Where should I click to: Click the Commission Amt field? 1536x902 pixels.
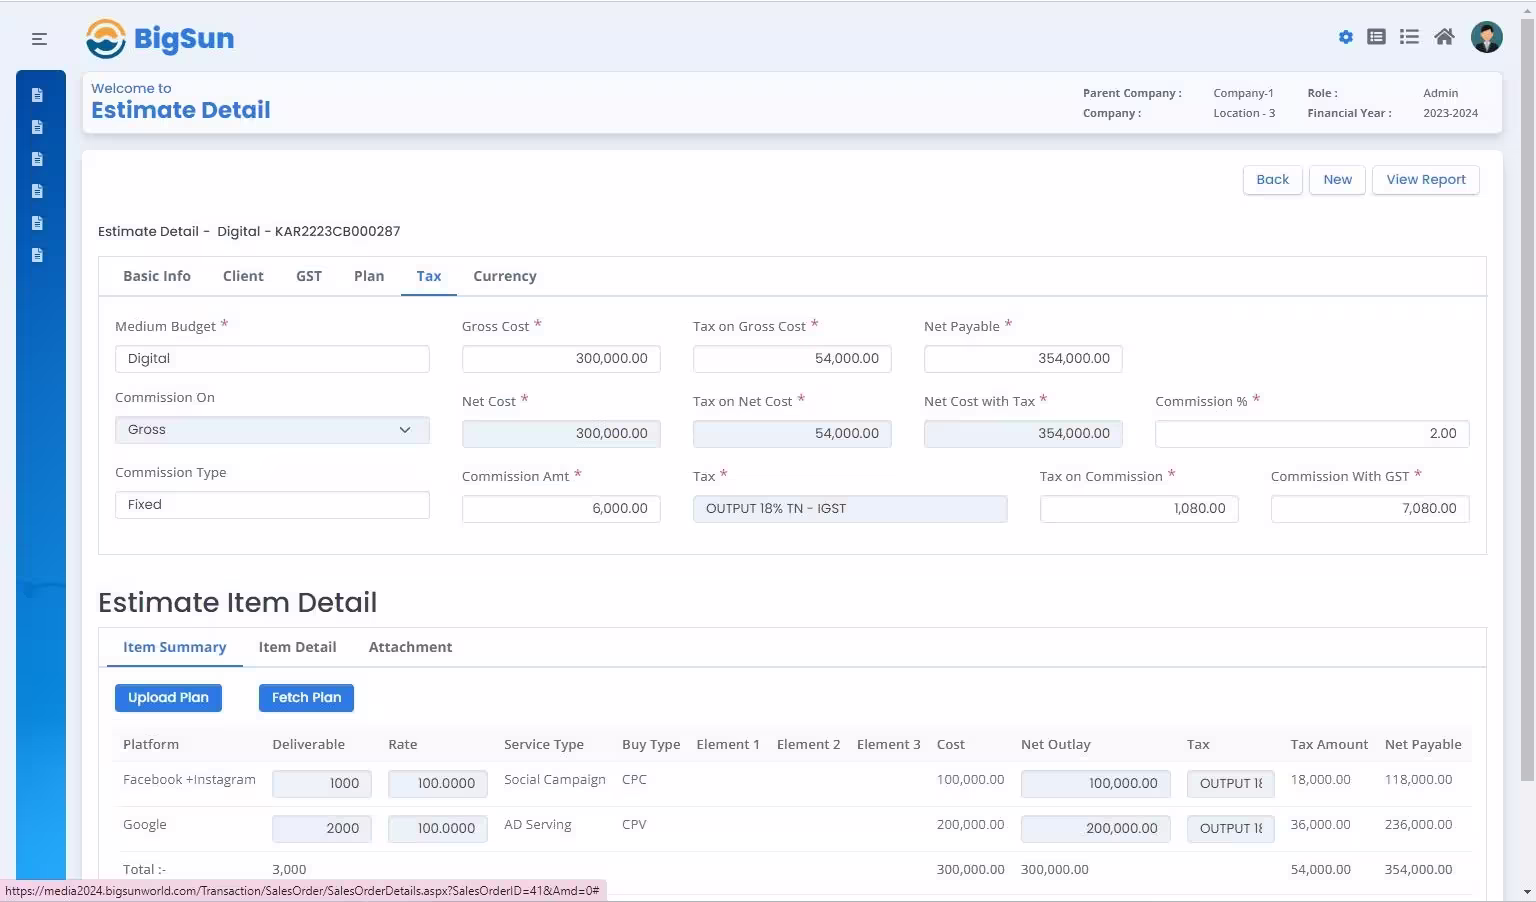click(x=561, y=509)
